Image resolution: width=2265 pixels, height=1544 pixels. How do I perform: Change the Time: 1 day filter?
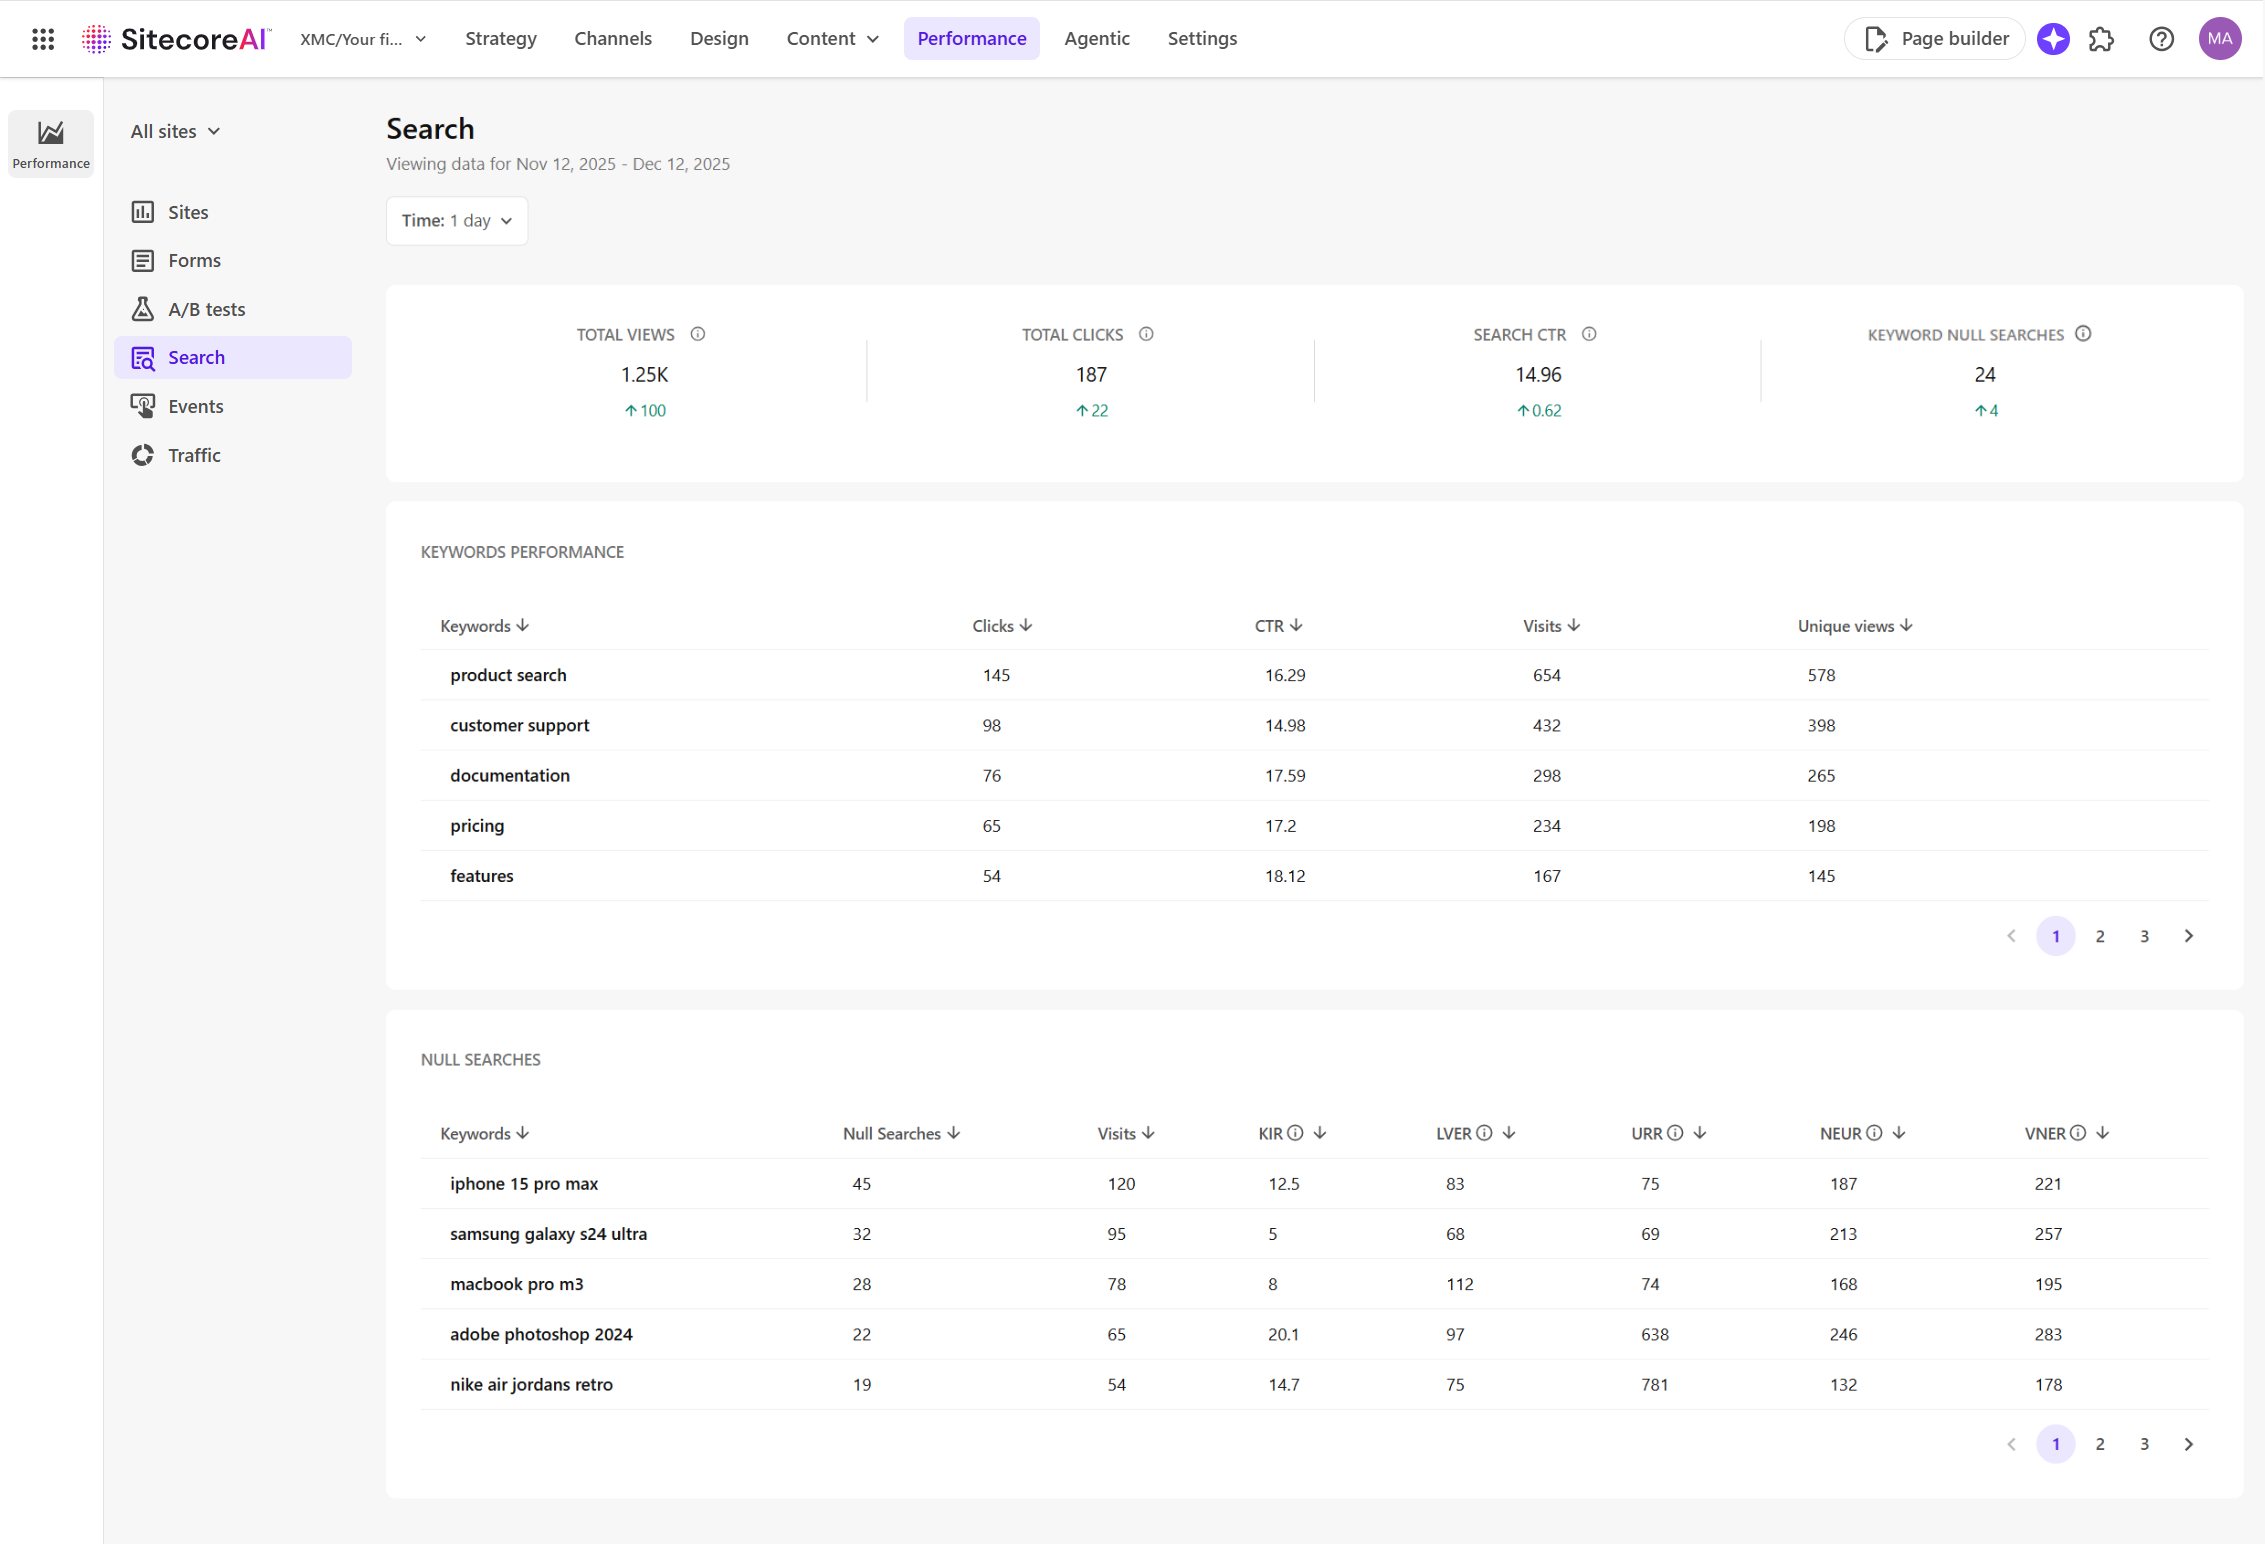(456, 221)
